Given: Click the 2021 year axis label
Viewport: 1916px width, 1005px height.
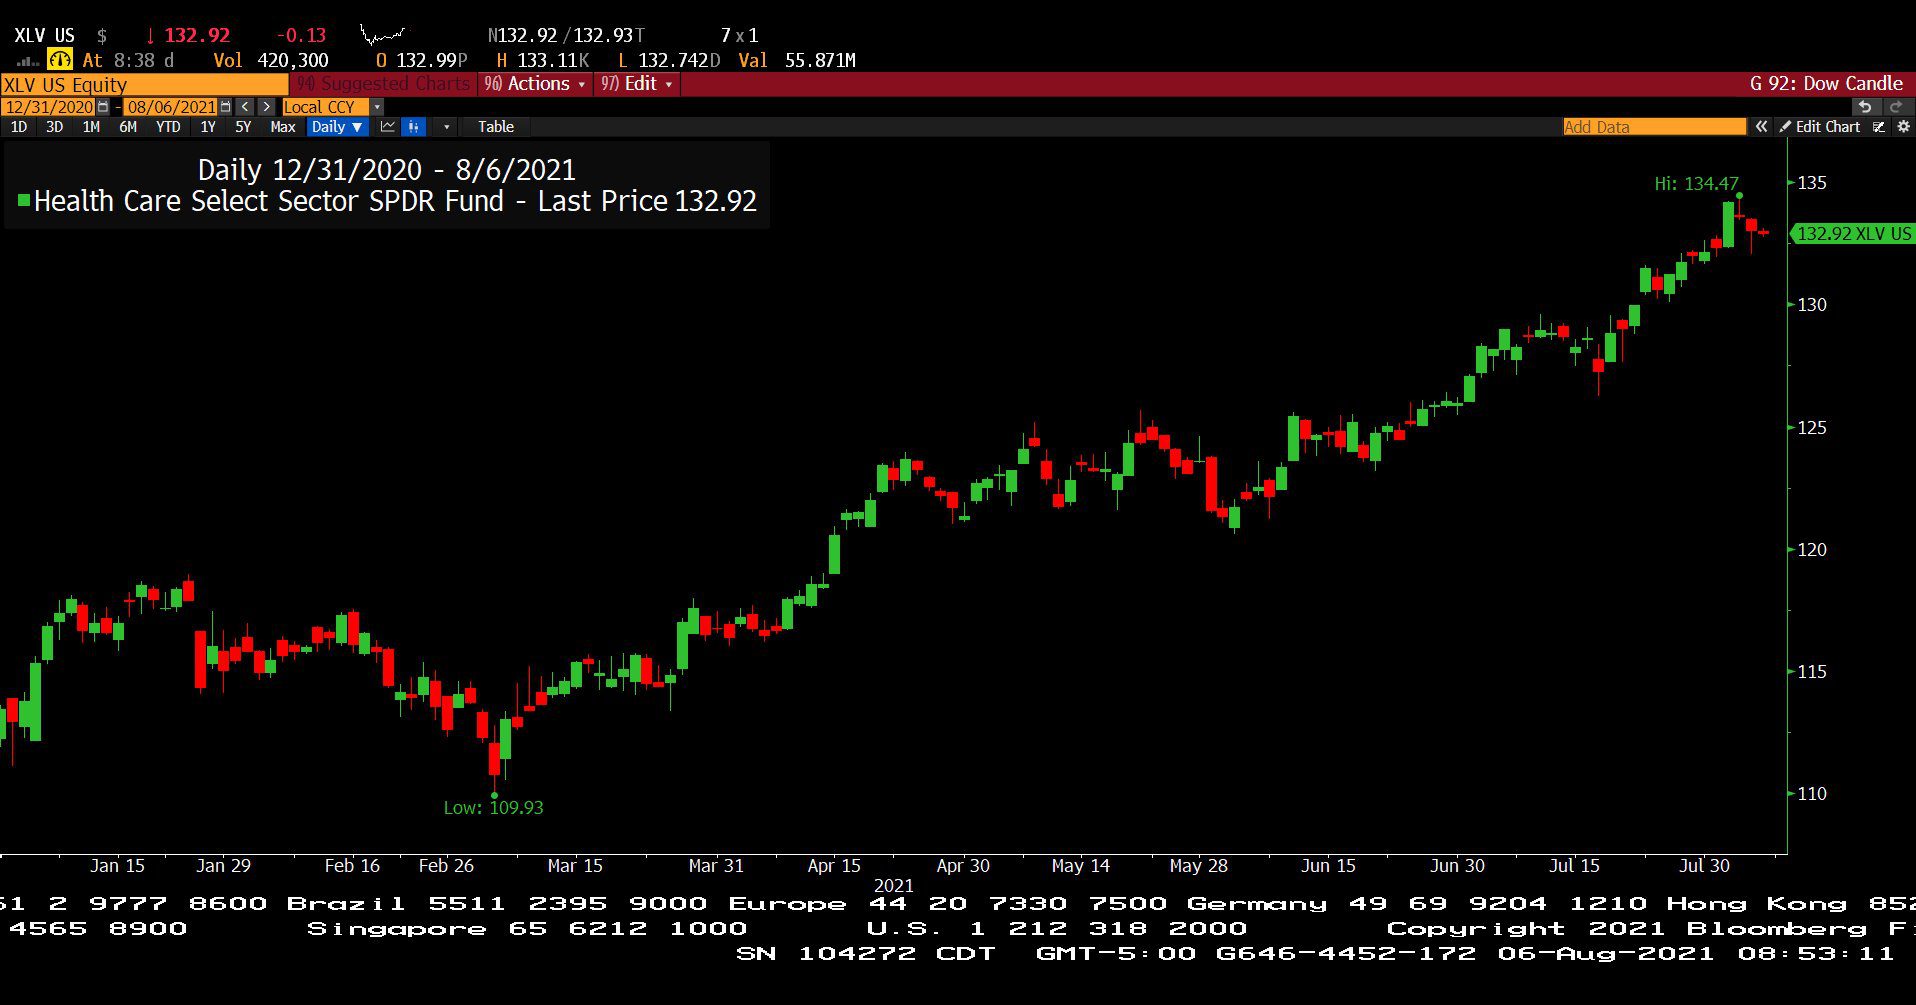Looking at the screenshot, I should 893,886.
